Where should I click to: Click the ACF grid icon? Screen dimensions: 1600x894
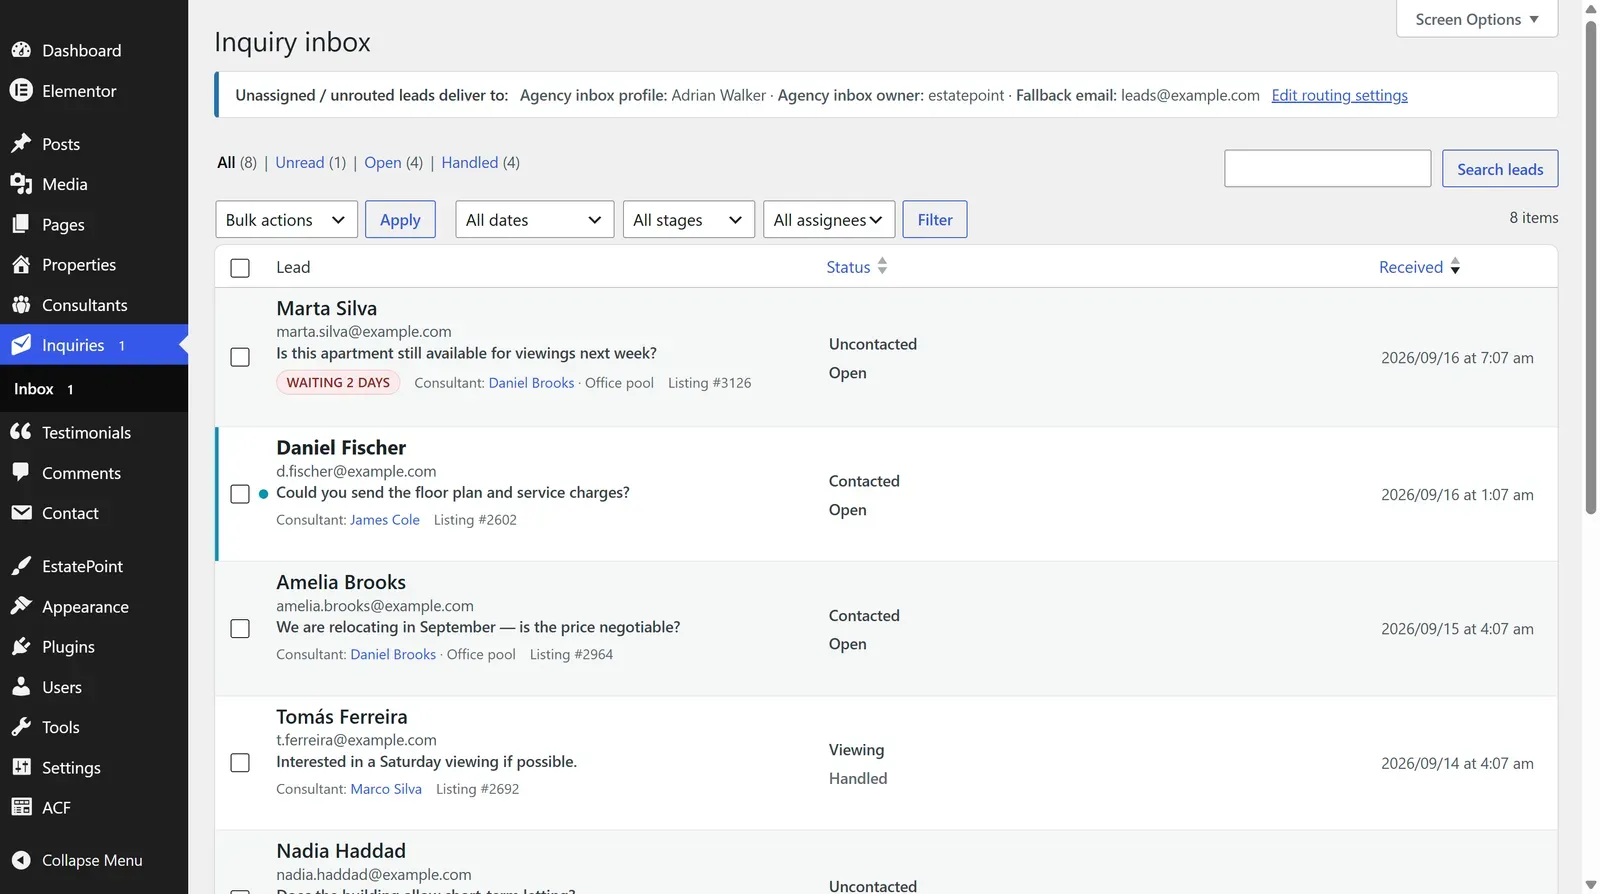click(x=21, y=807)
